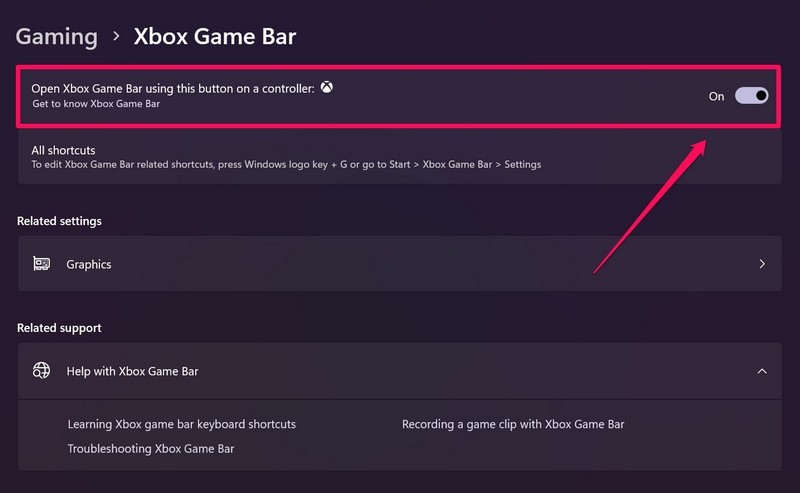Screen dimensions: 800x493
Task: Open Learning Xbox game bar keyboard shortcuts
Action: [182, 424]
